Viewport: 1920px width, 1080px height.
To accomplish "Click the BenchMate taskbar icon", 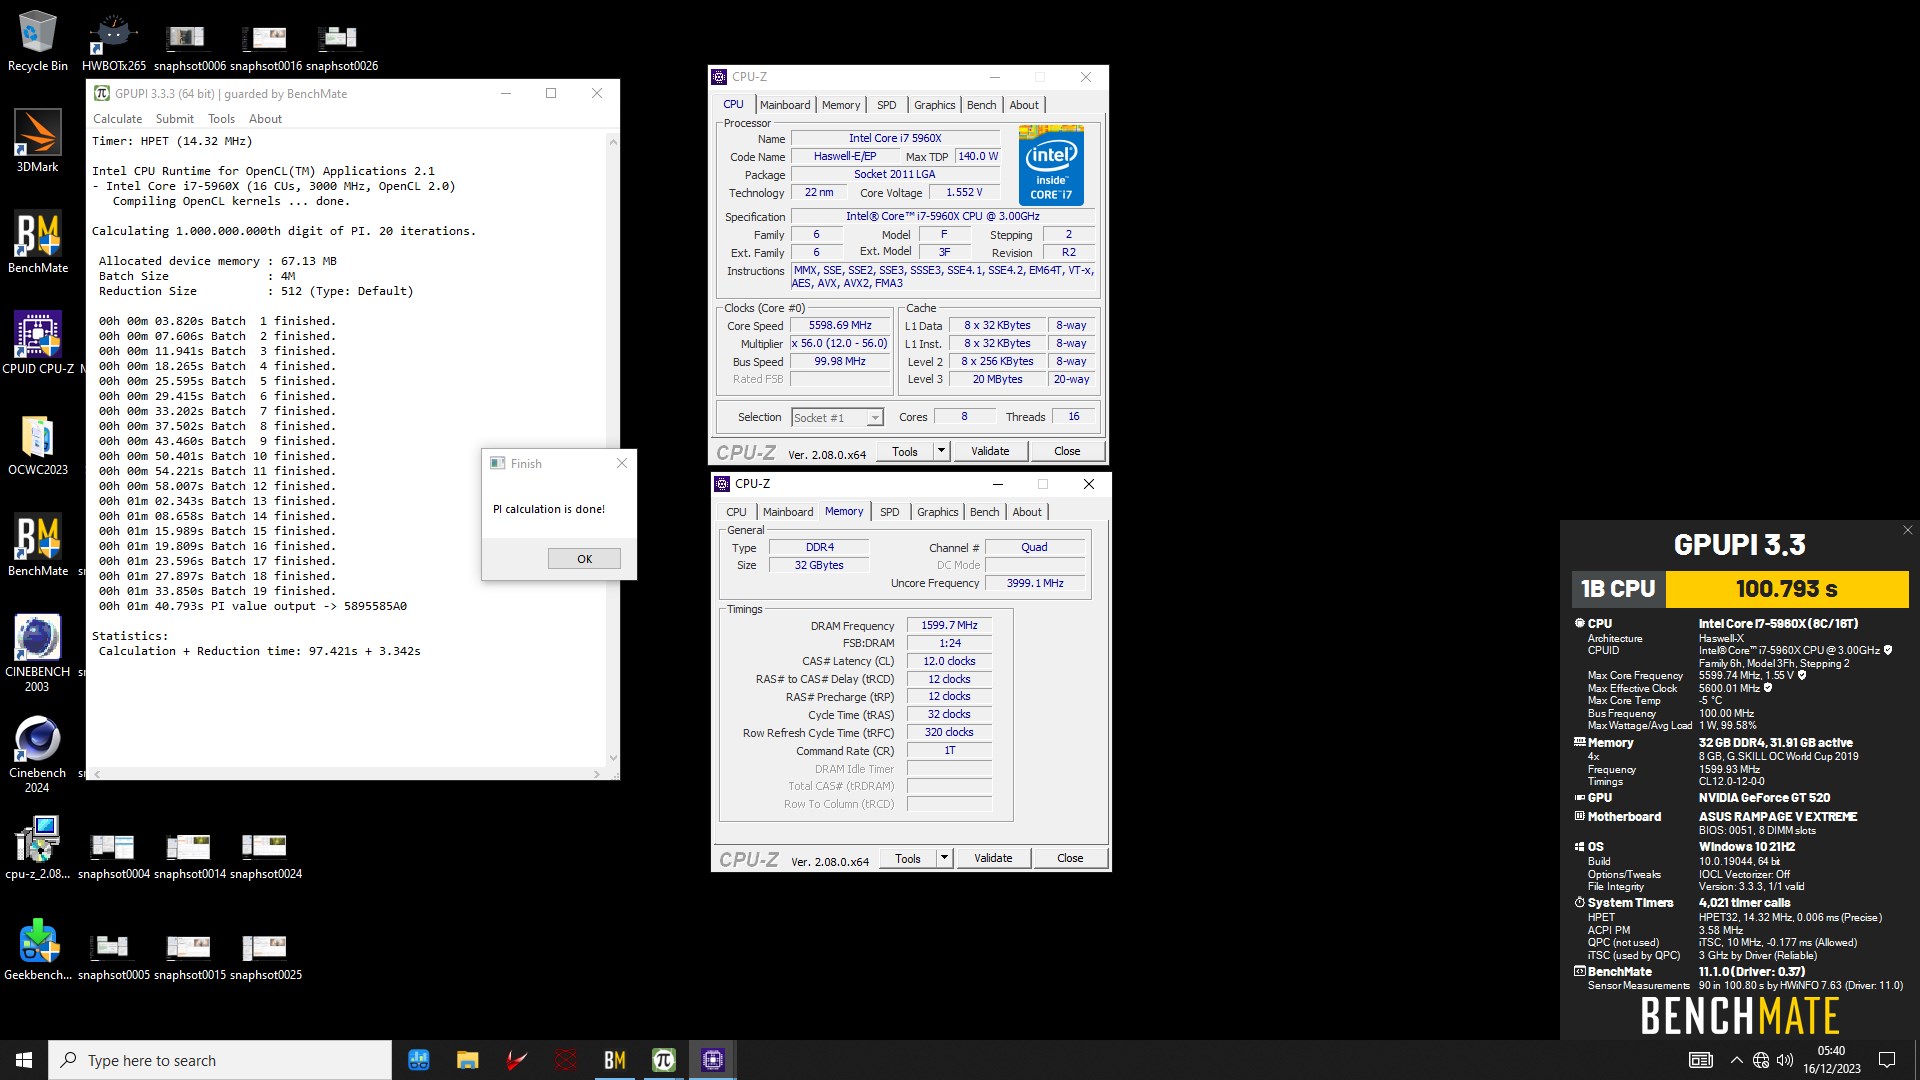I will [x=614, y=1060].
